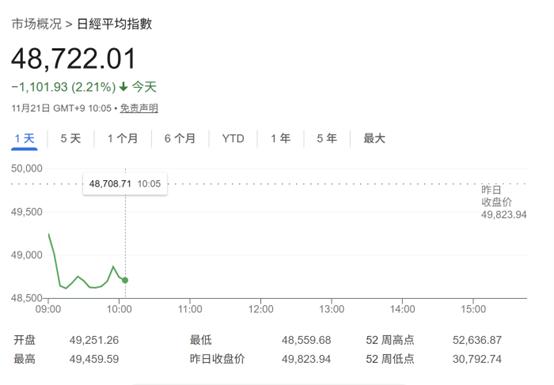Click the change value −1,101.93 (2.21%)
The width and height of the screenshot is (554, 385).
64,87
